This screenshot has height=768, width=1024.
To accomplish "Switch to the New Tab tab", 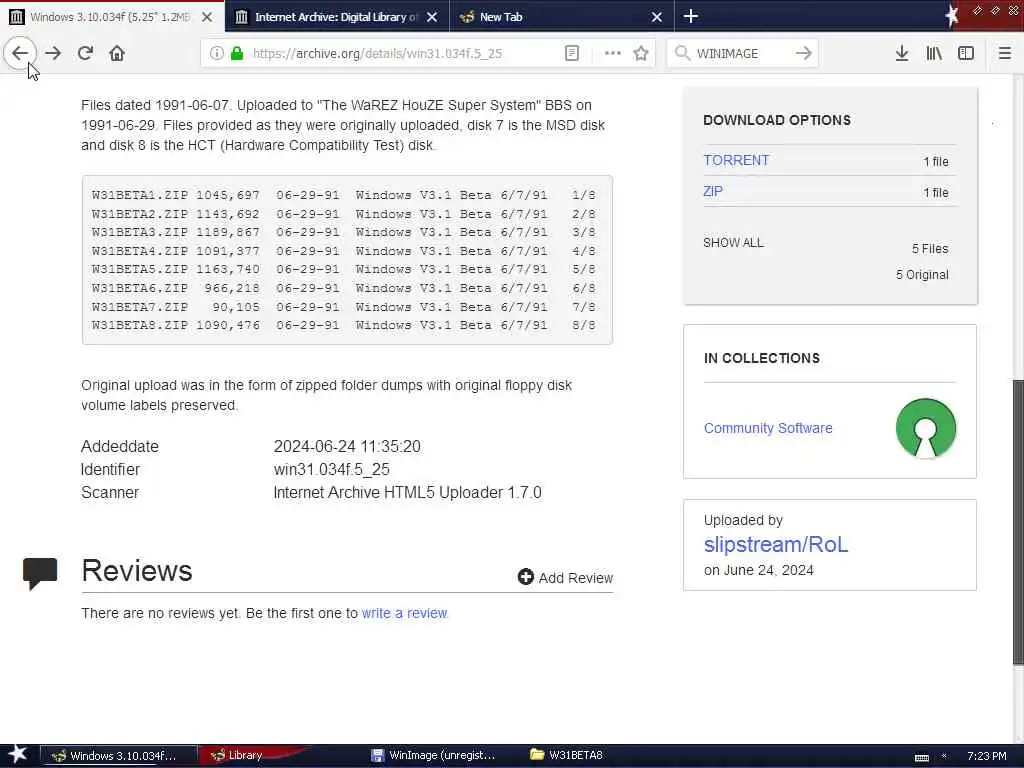I will tap(562, 17).
